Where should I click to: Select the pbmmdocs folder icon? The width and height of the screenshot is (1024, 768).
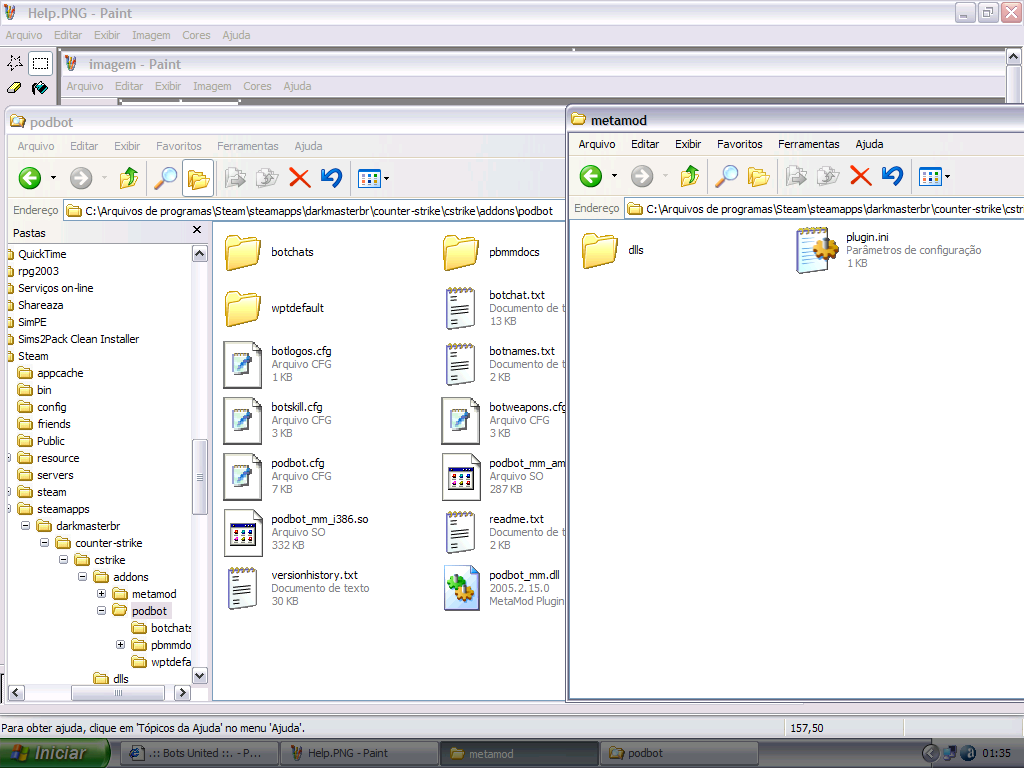click(460, 253)
